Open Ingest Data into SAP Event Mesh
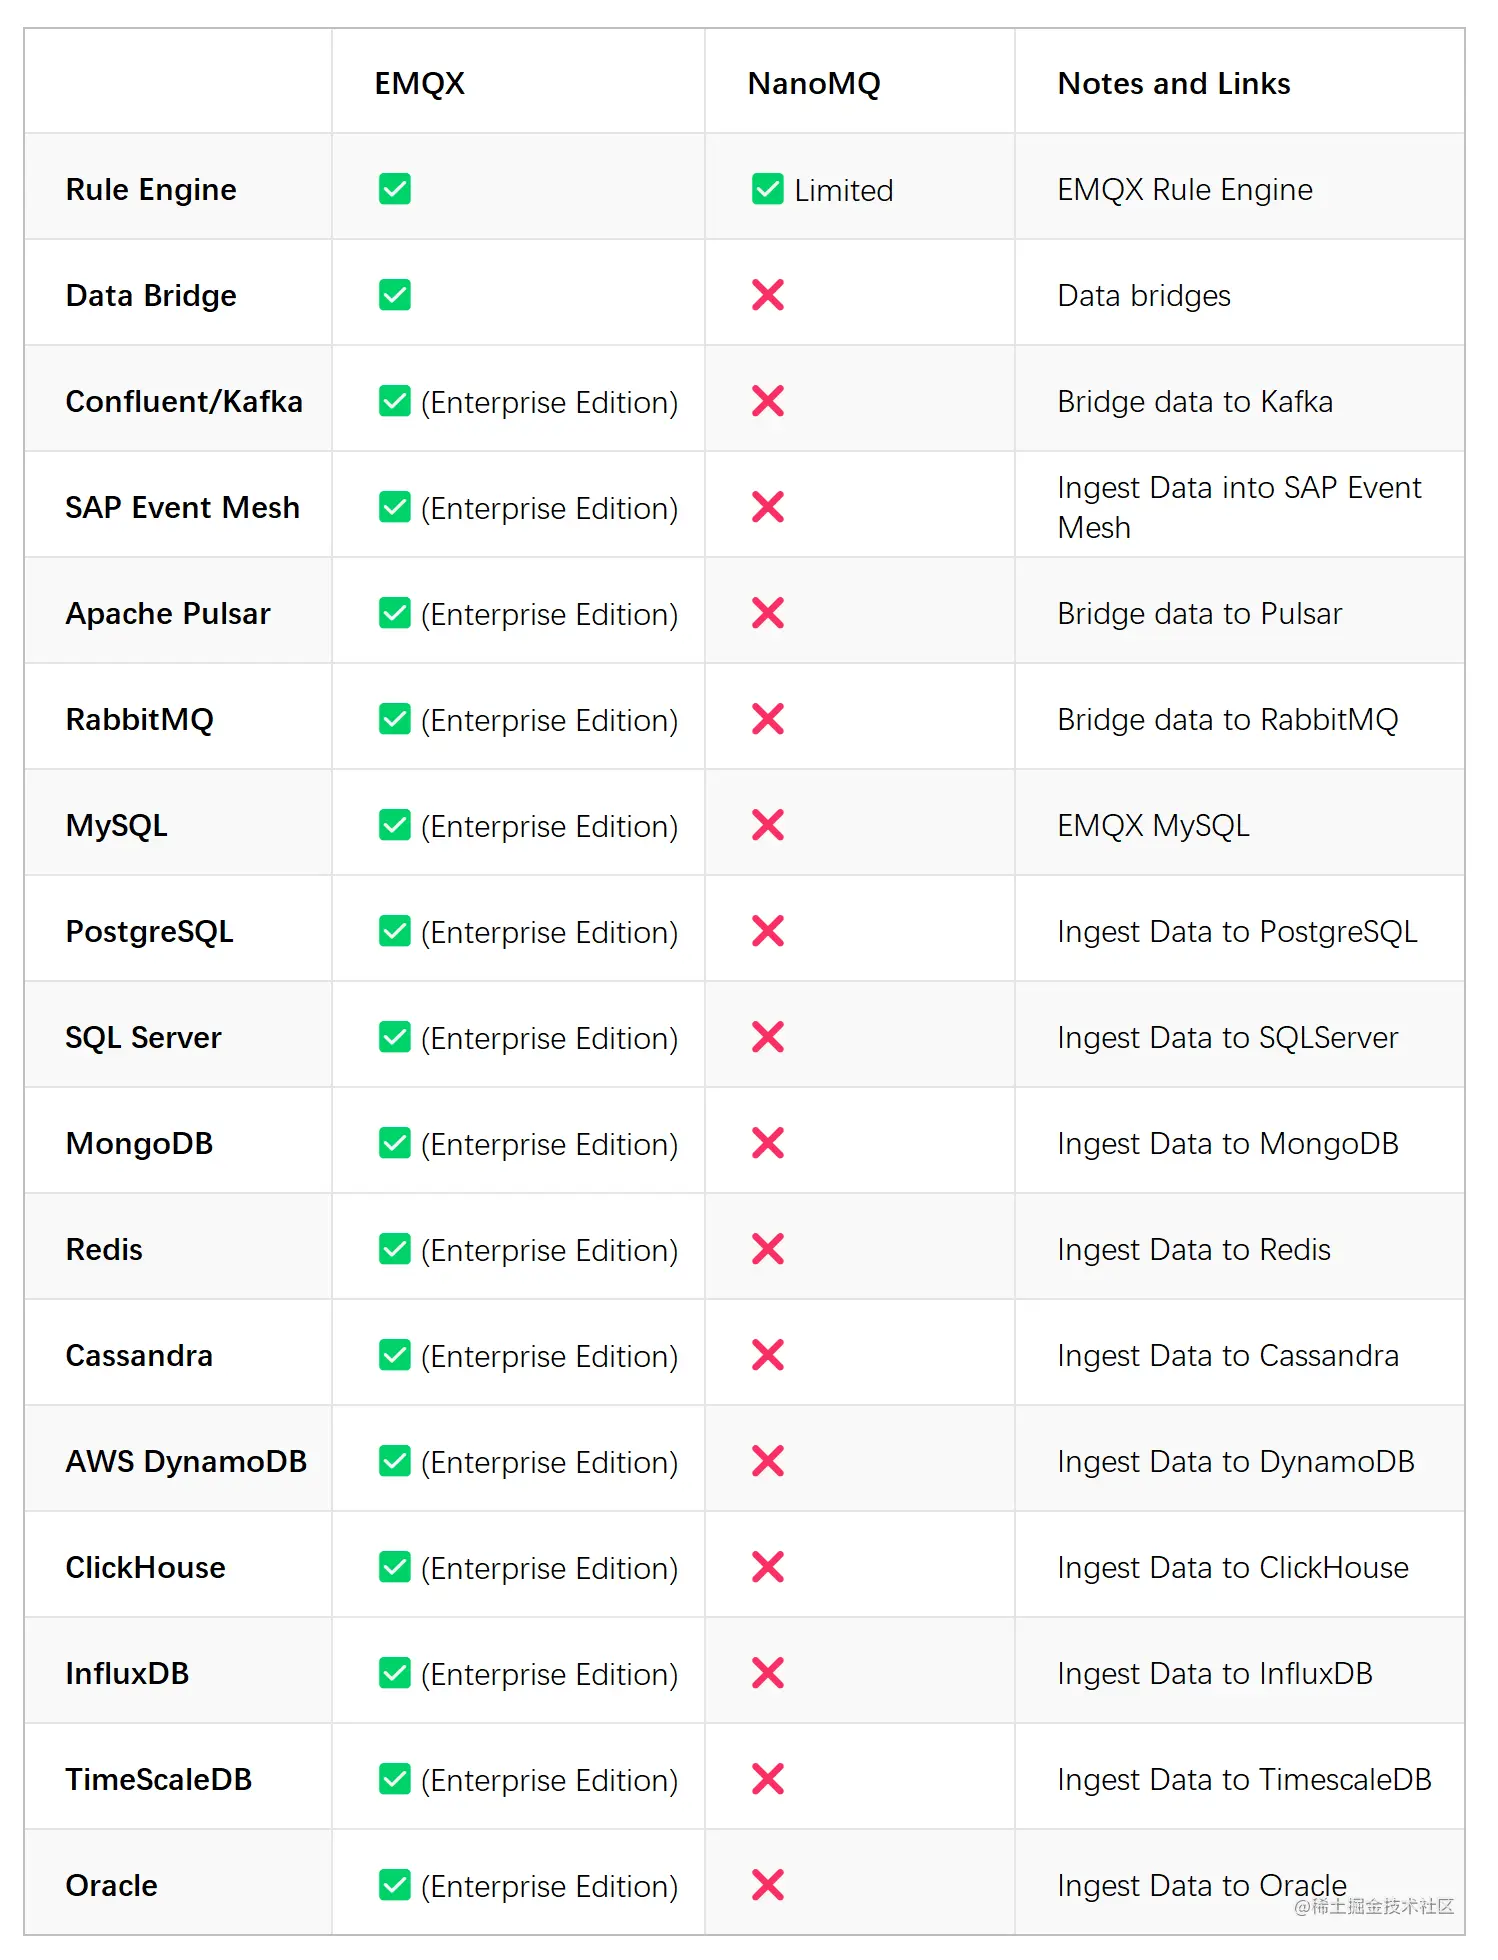Screen dimensions: 1498x1960 point(1238,507)
